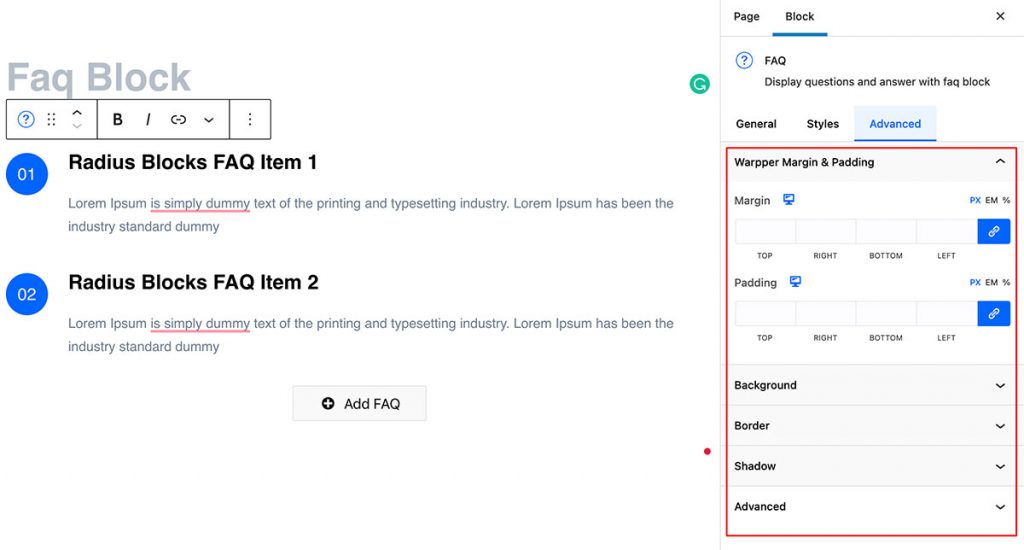Toggle bold formatting
Viewport: 1024px width, 550px height.
point(118,120)
